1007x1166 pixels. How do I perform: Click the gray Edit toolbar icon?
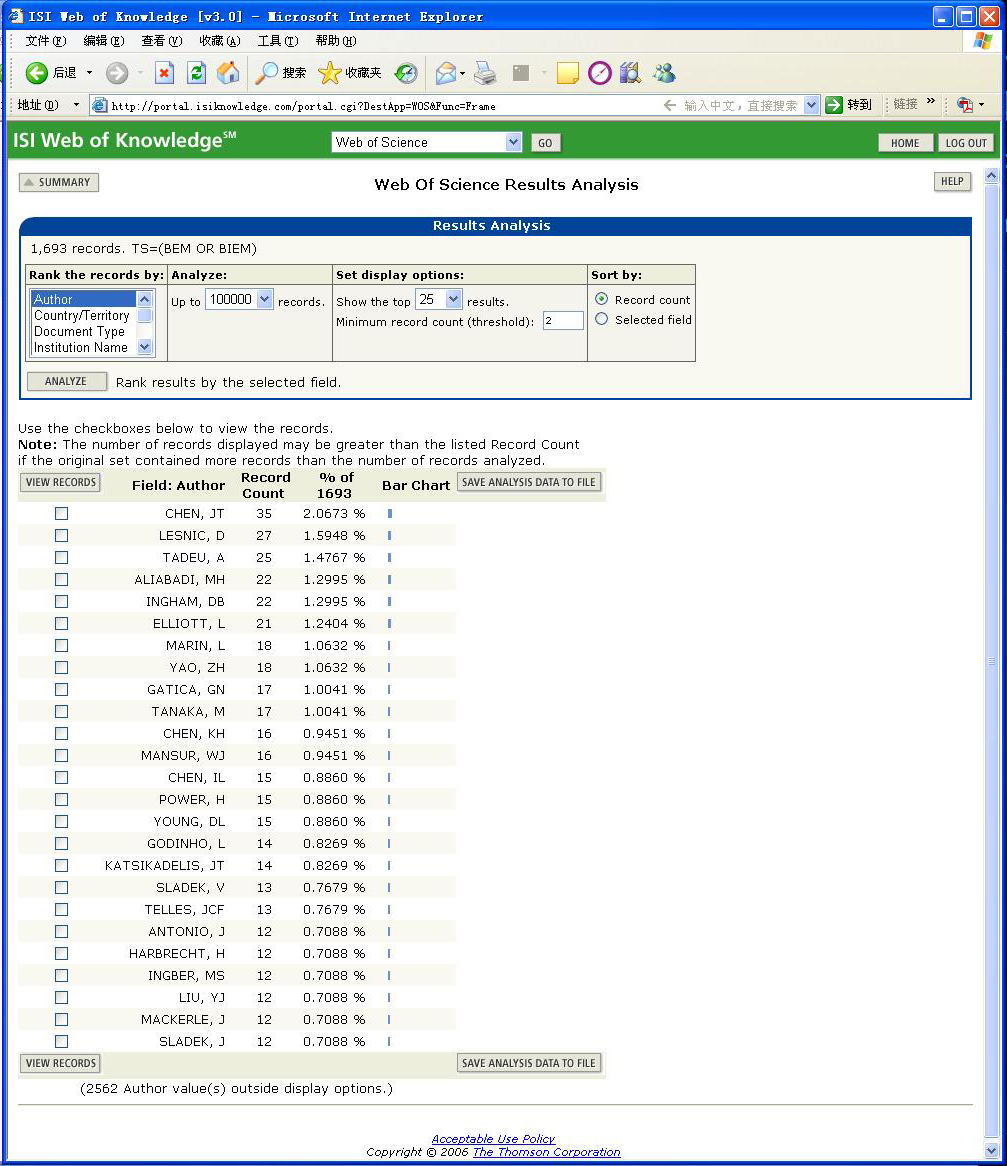[x=521, y=73]
